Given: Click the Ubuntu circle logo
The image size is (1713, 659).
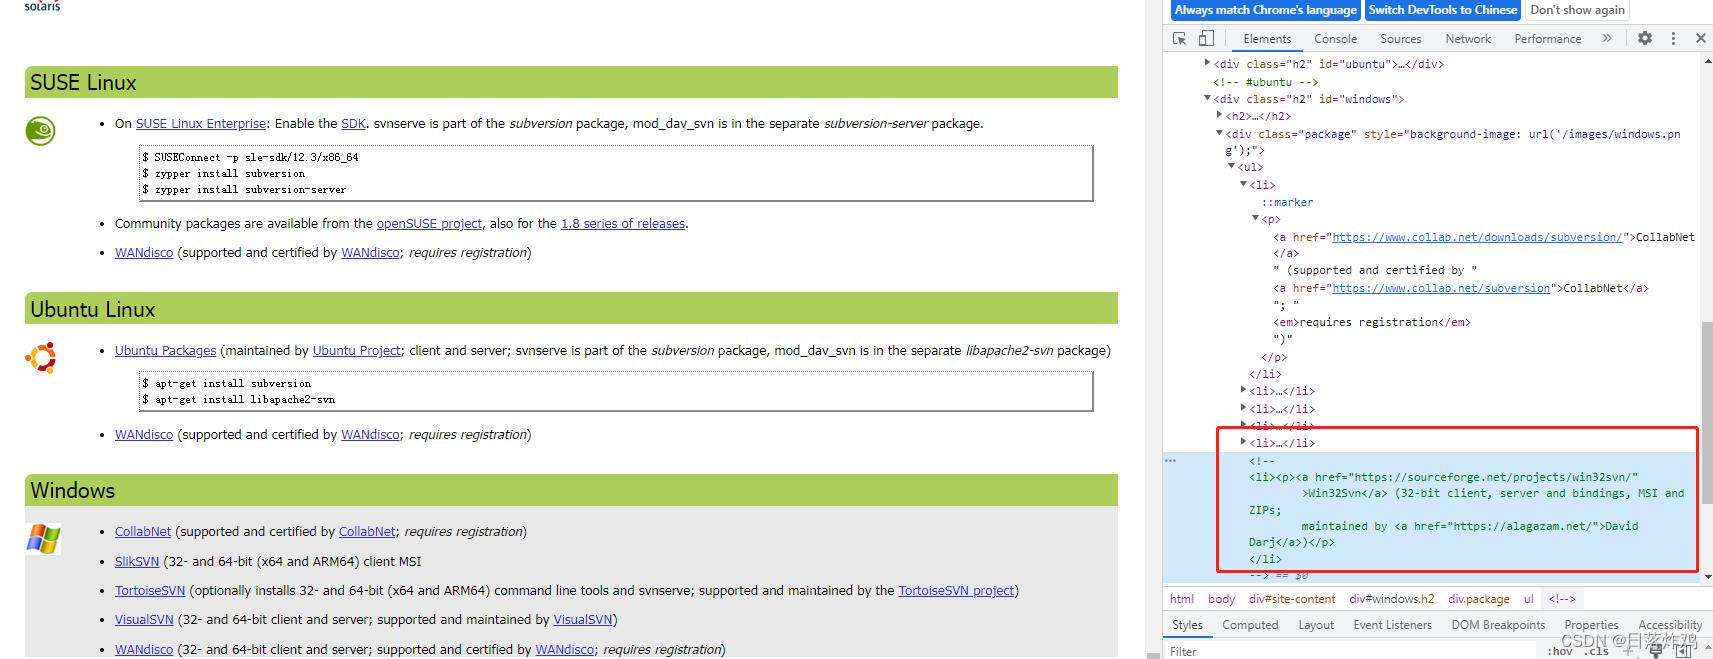Looking at the screenshot, I should (x=41, y=357).
